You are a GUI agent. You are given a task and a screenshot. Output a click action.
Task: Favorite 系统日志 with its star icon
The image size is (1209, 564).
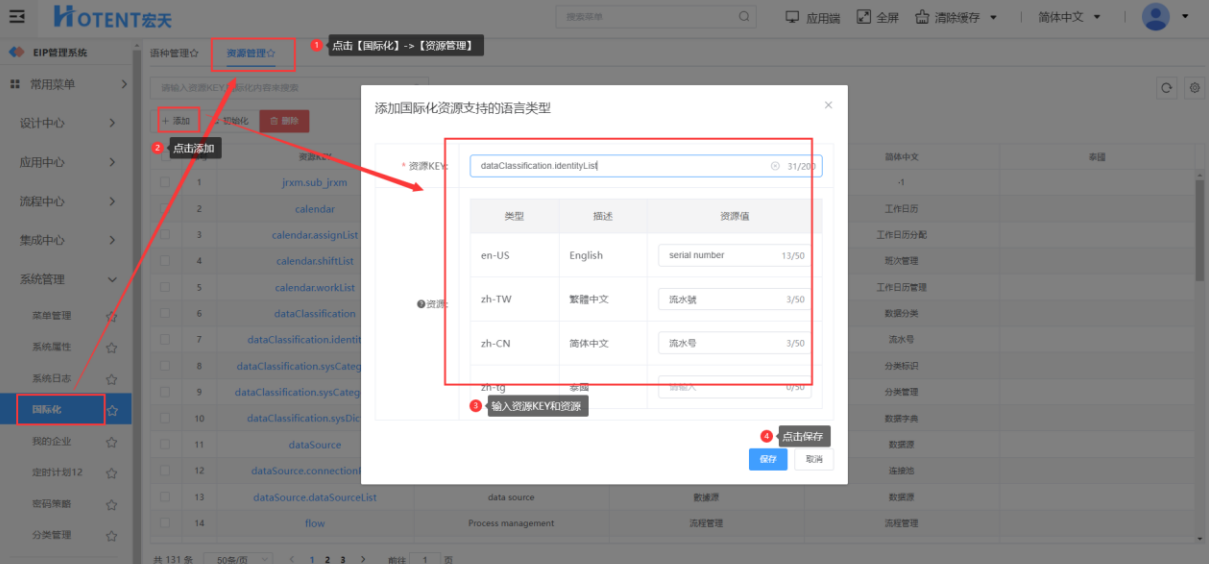112,379
